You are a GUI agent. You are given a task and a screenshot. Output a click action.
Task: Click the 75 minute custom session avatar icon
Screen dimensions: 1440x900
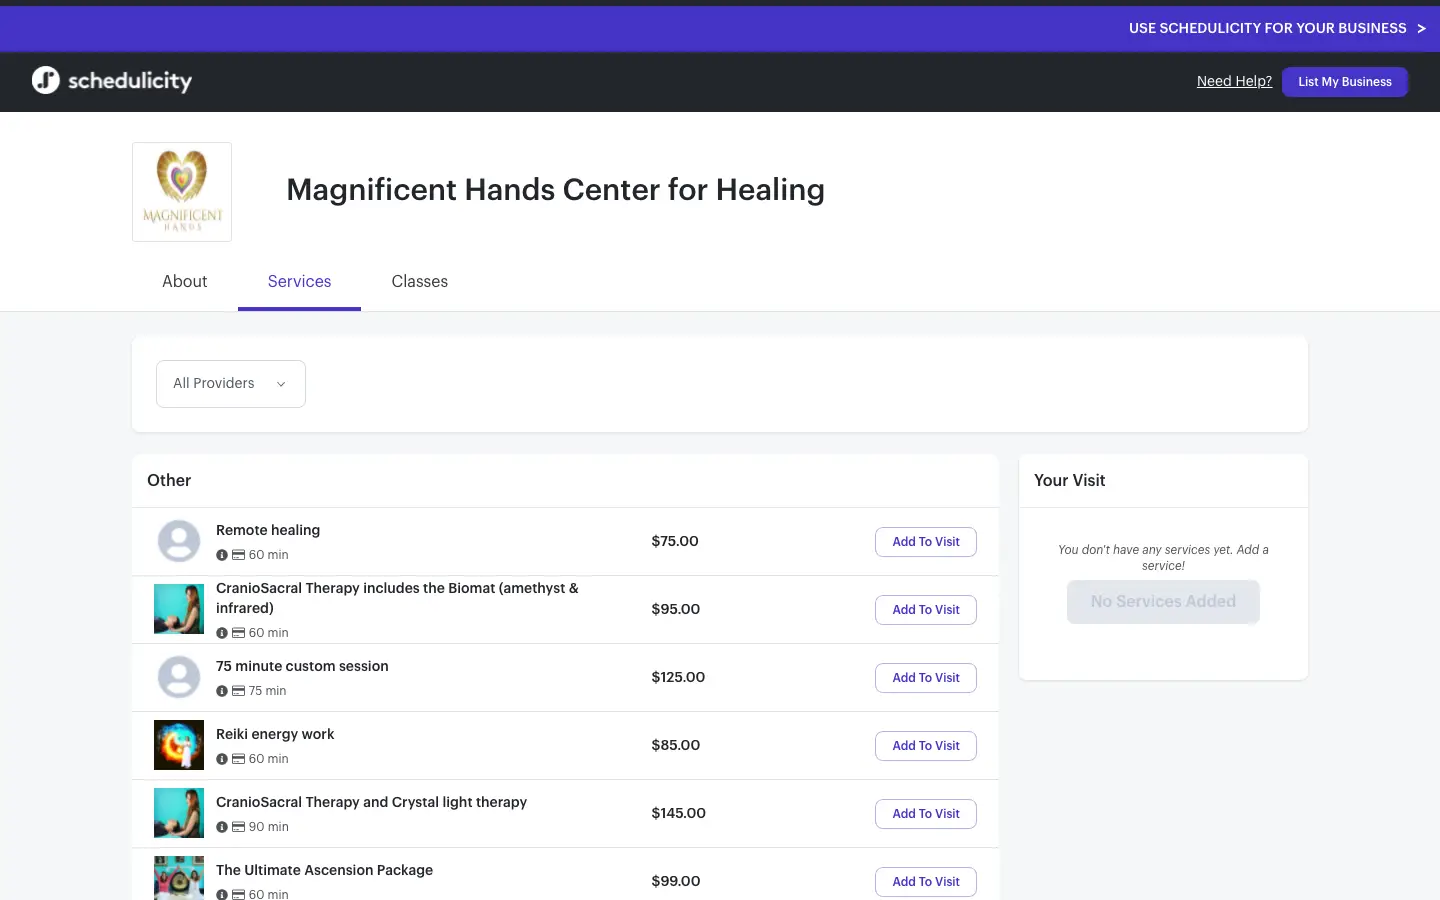179,677
